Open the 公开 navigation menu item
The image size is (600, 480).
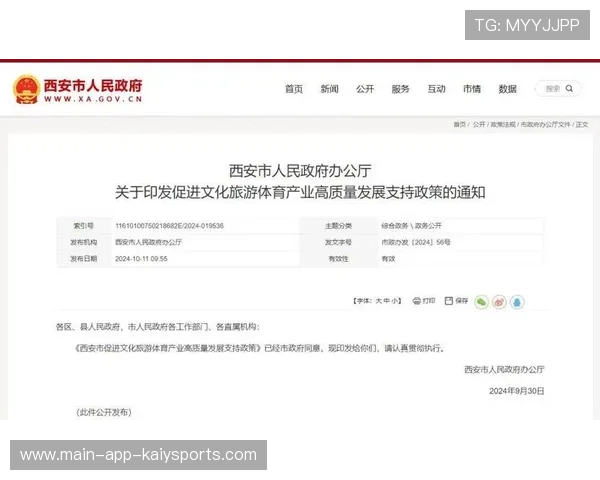tap(365, 89)
